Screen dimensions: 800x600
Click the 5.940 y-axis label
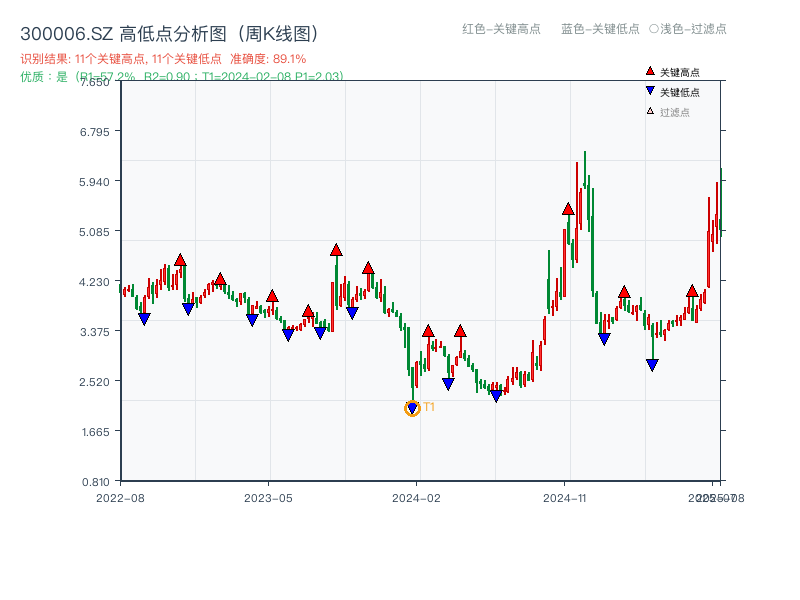pos(94,182)
